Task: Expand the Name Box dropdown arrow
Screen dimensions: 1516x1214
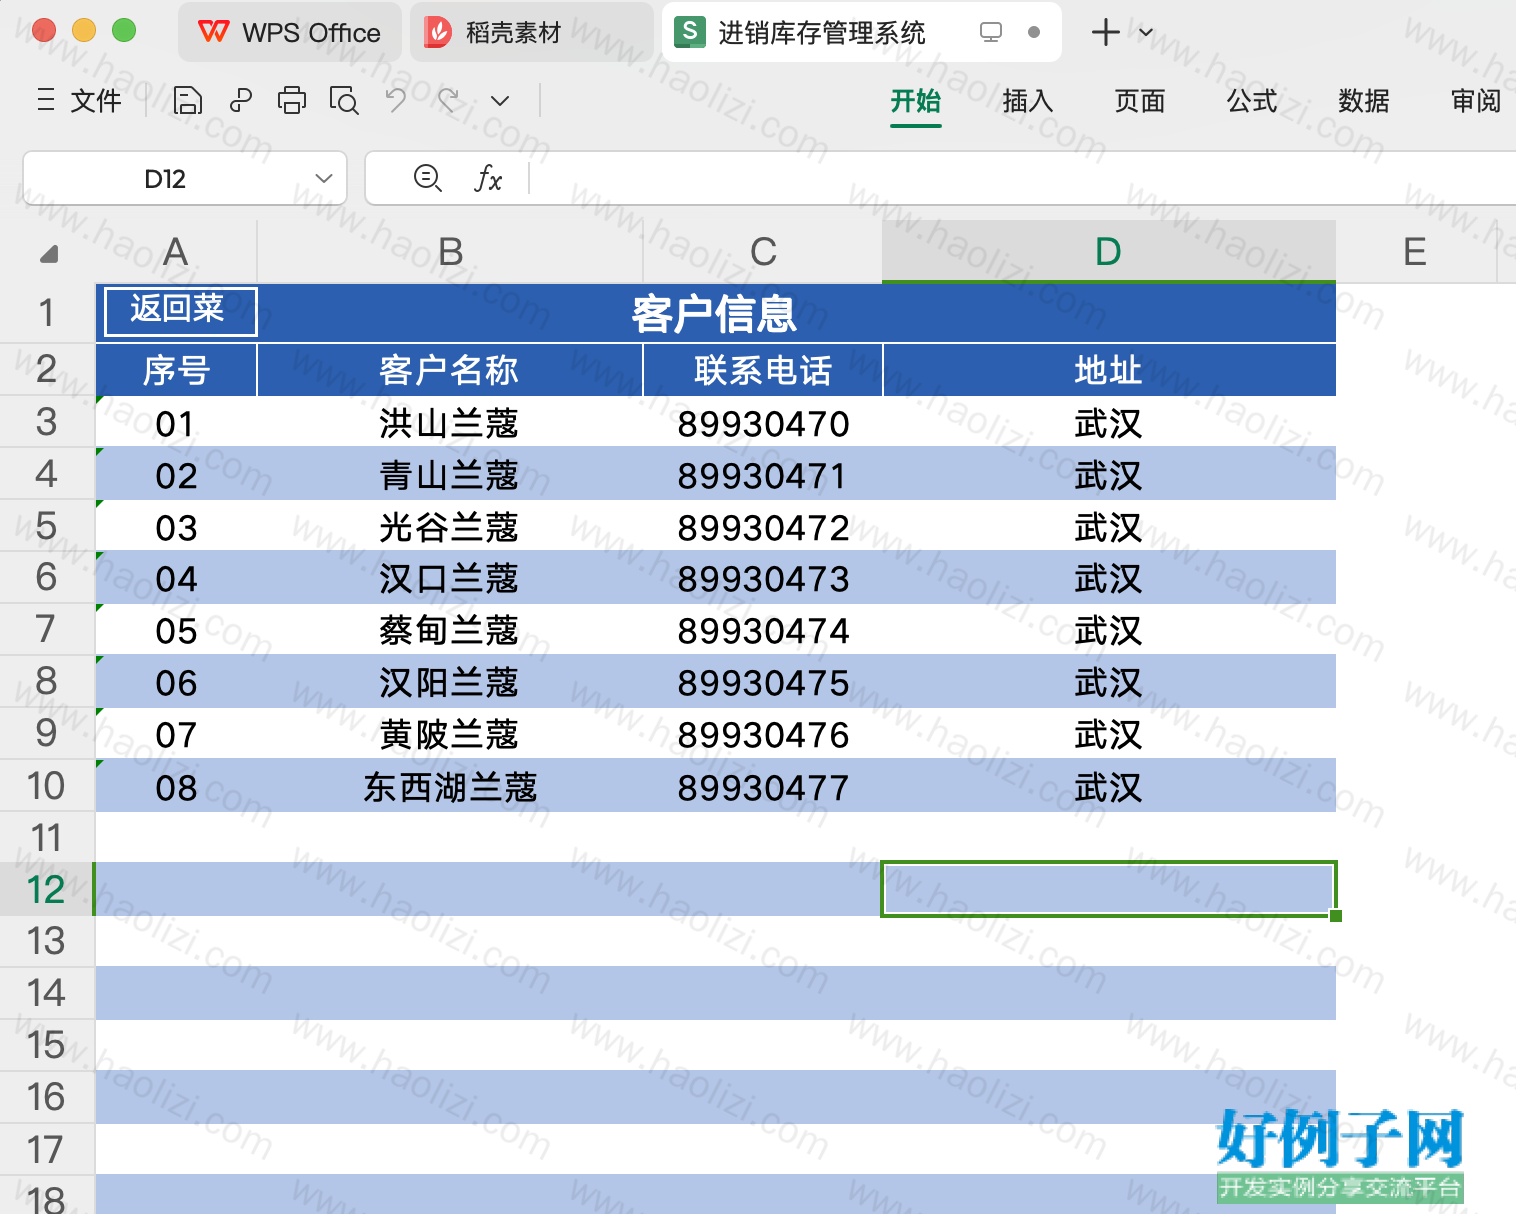Action: (323, 178)
